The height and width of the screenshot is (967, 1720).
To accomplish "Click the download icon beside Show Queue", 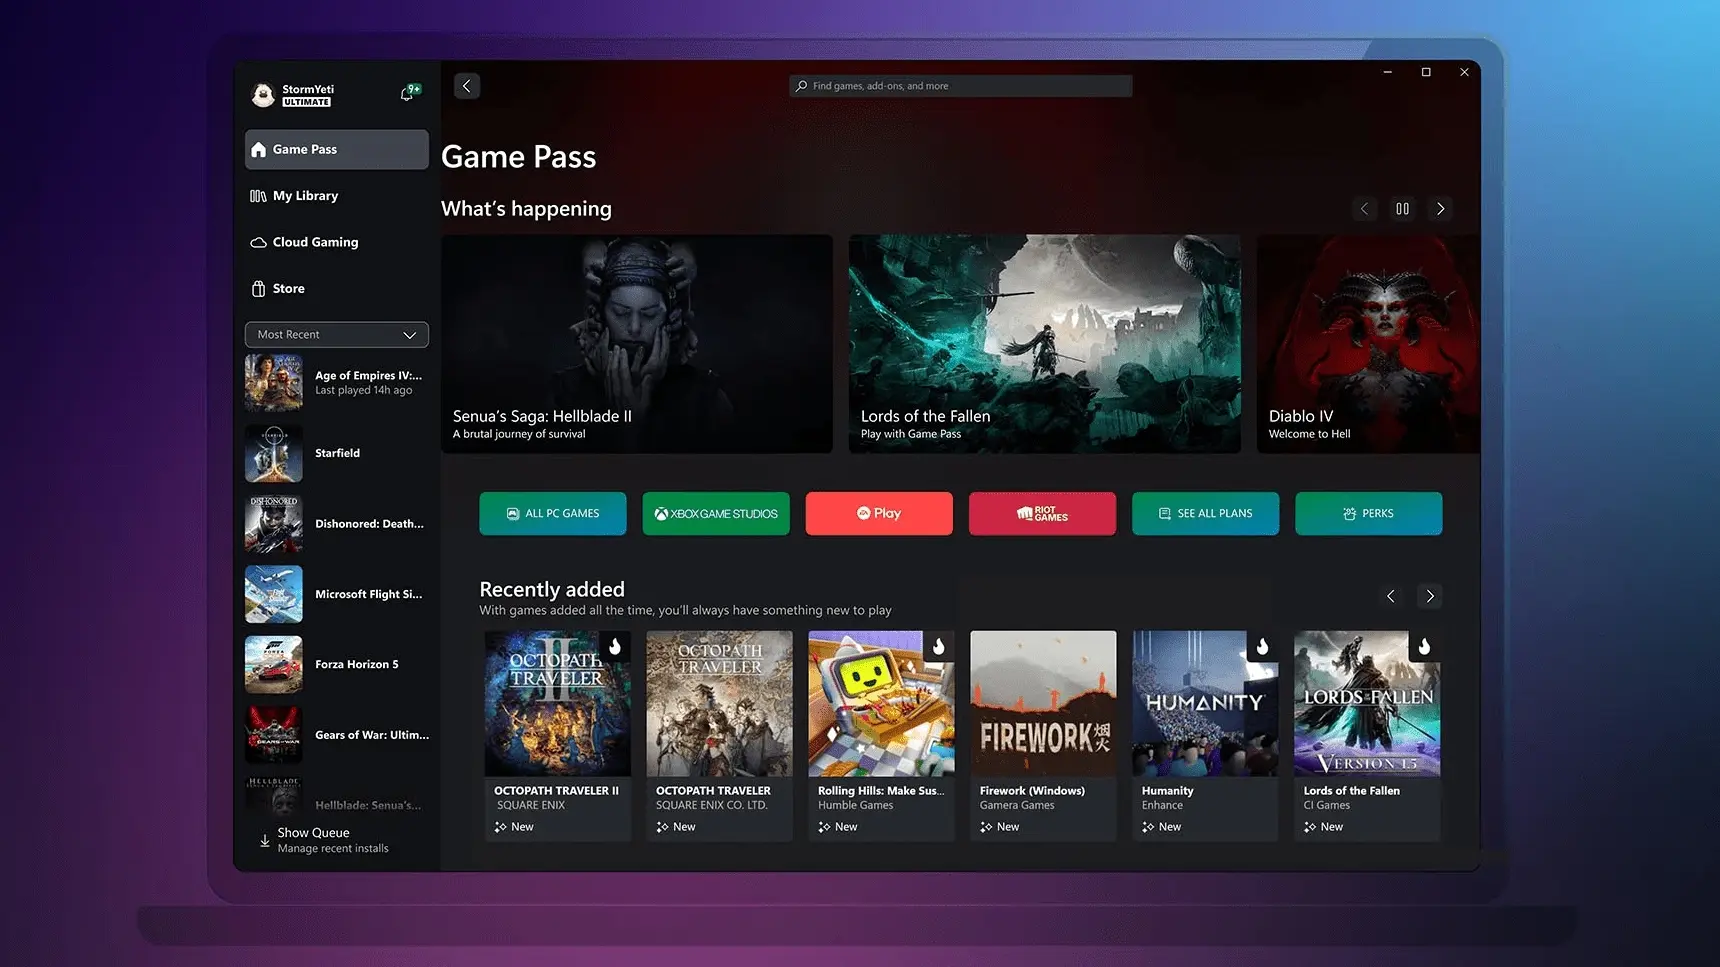I will coord(265,840).
